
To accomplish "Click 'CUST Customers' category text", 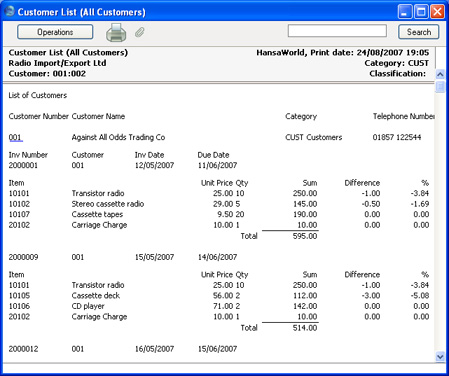I will [314, 137].
